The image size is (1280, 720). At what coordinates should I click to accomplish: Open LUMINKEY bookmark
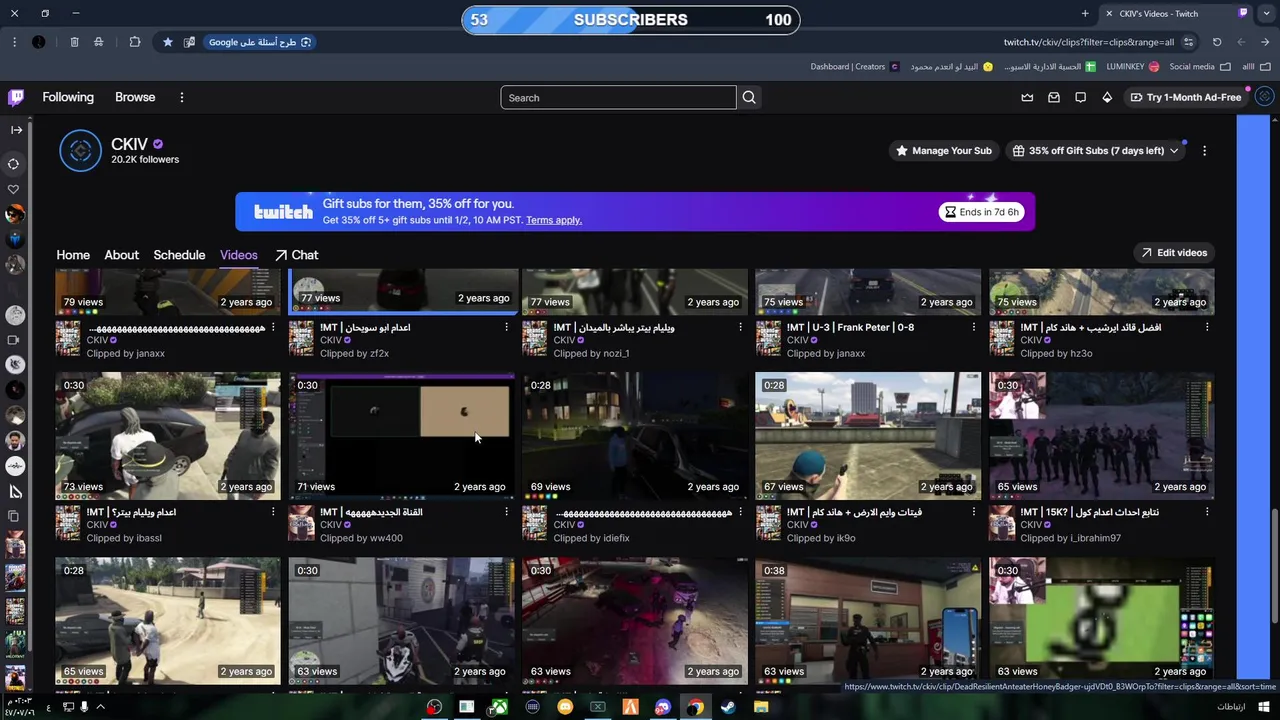pos(1133,67)
